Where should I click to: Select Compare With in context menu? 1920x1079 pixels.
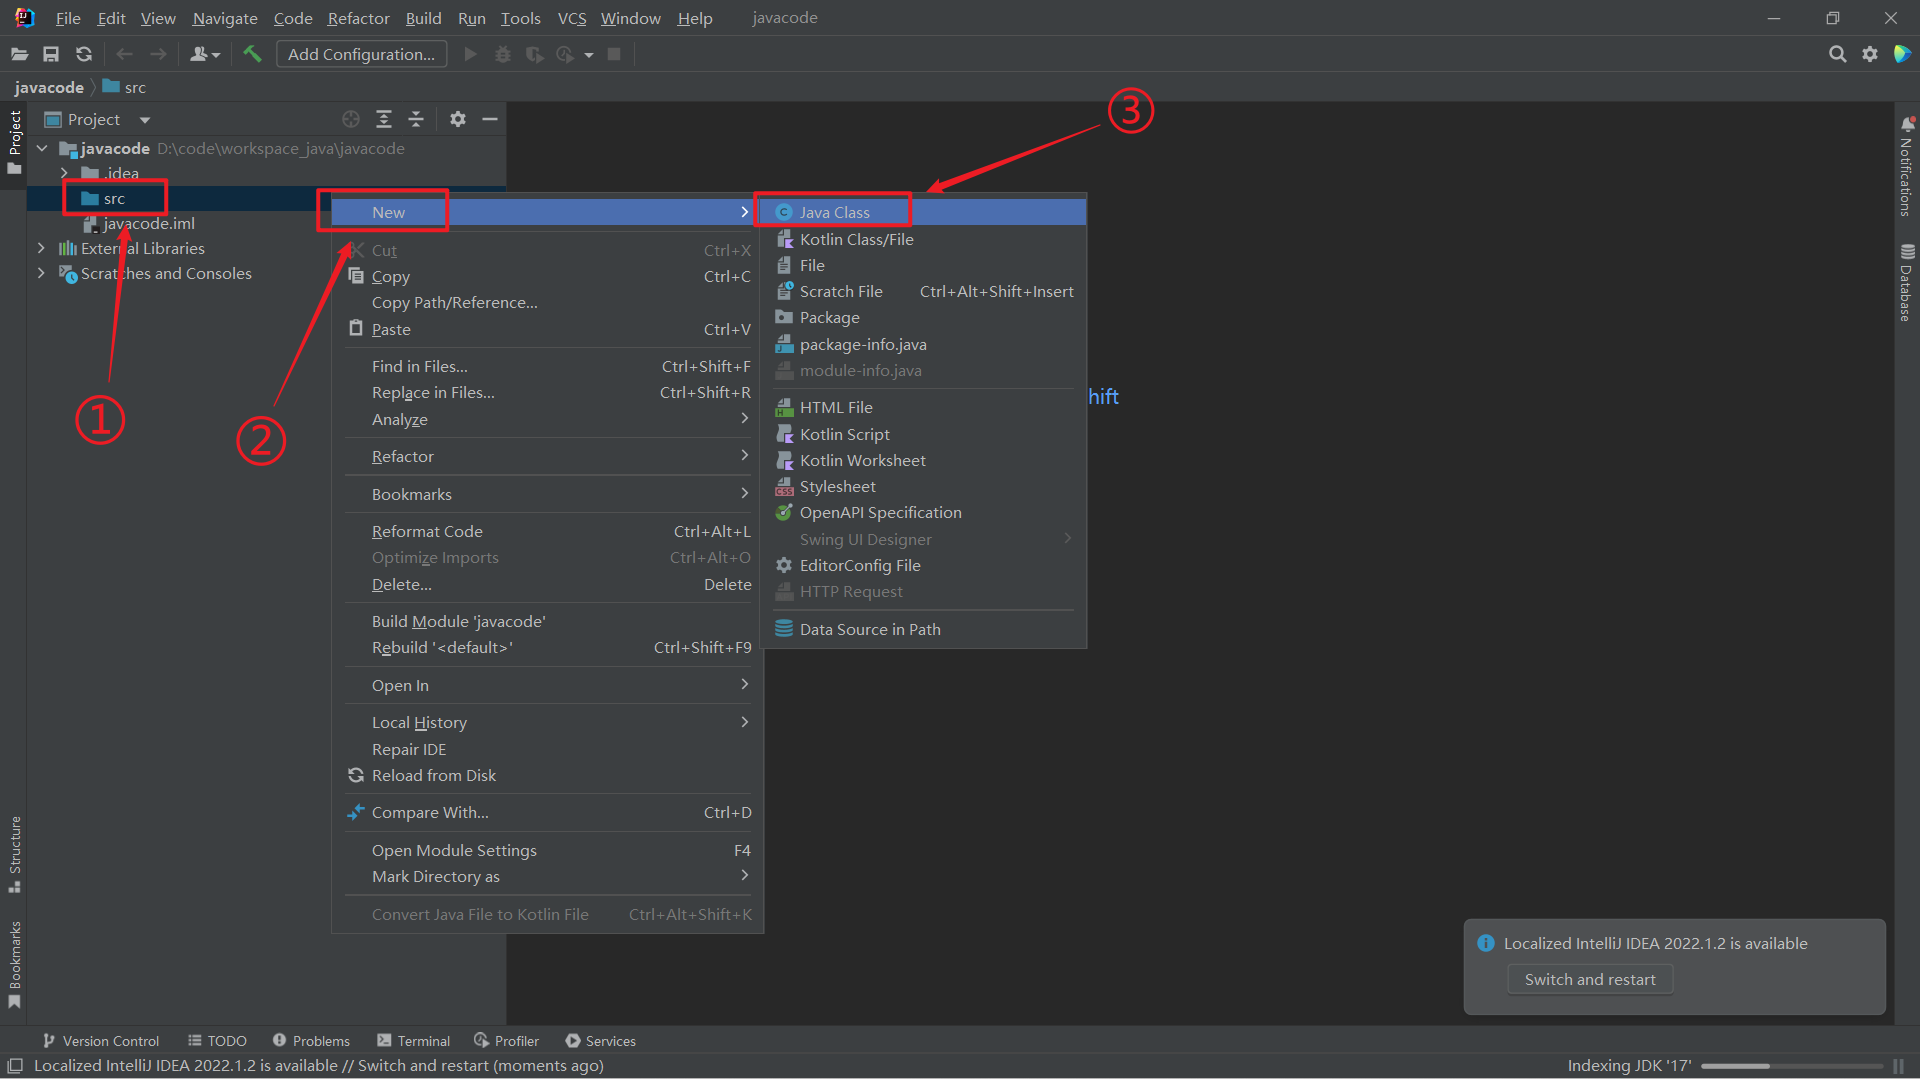tap(547, 812)
